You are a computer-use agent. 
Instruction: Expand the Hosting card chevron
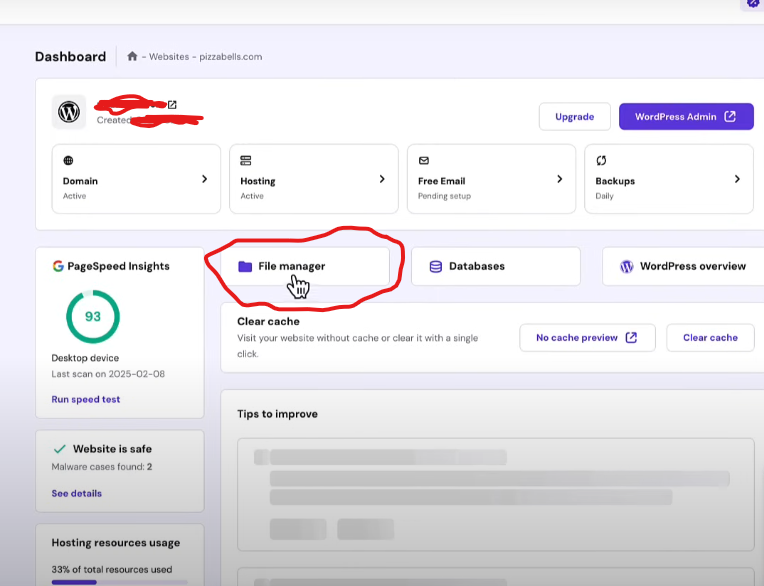pyautogui.click(x=382, y=179)
